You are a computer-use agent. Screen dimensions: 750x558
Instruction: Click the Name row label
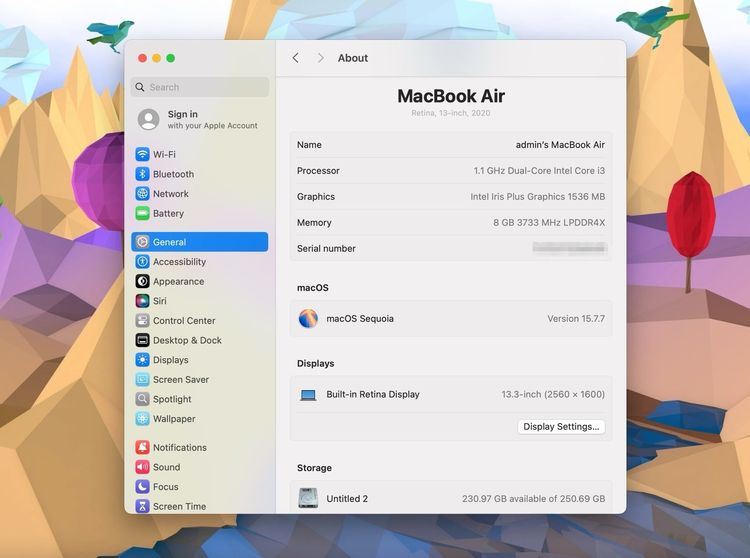point(309,145)
